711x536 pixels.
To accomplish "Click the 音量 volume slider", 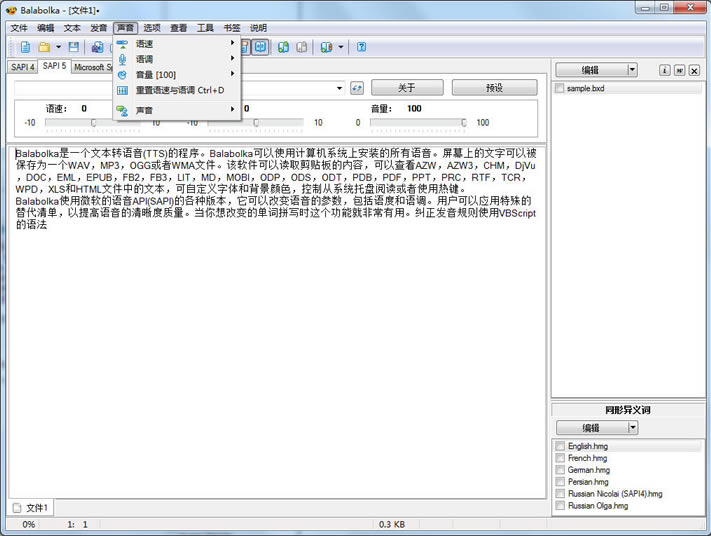I will [420, 123].
